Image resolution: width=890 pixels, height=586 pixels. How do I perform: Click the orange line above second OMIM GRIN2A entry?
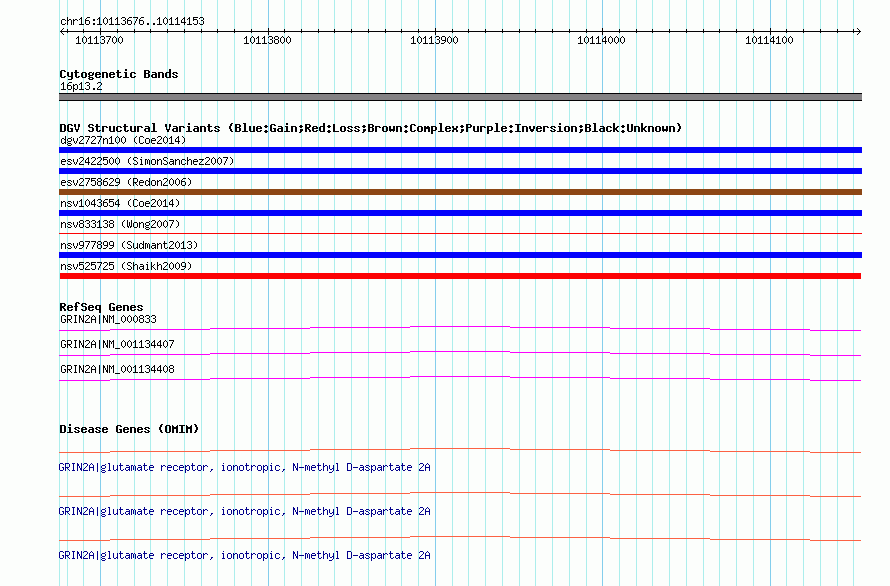pos(460,495)
